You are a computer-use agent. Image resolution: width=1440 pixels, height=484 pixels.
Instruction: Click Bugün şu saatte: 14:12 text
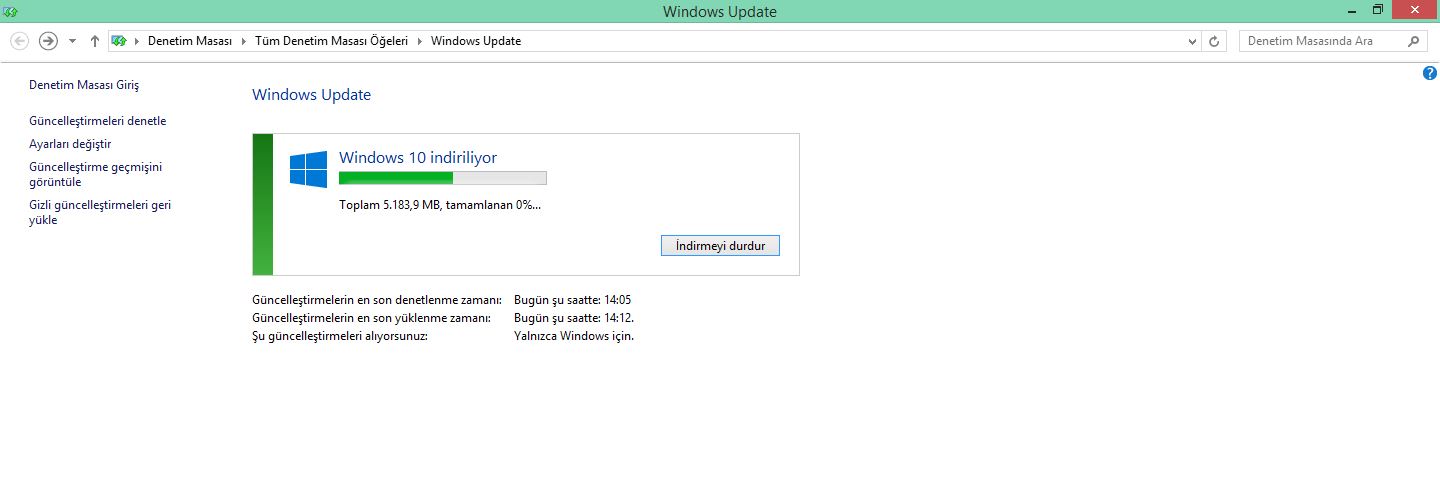pos(574,318)
